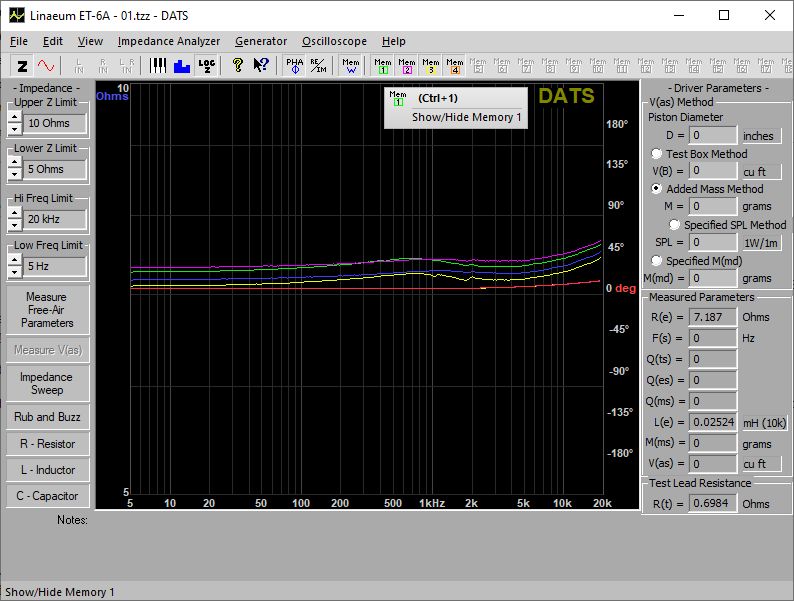Select the Specified SPL Method radio button

[674, 224]
